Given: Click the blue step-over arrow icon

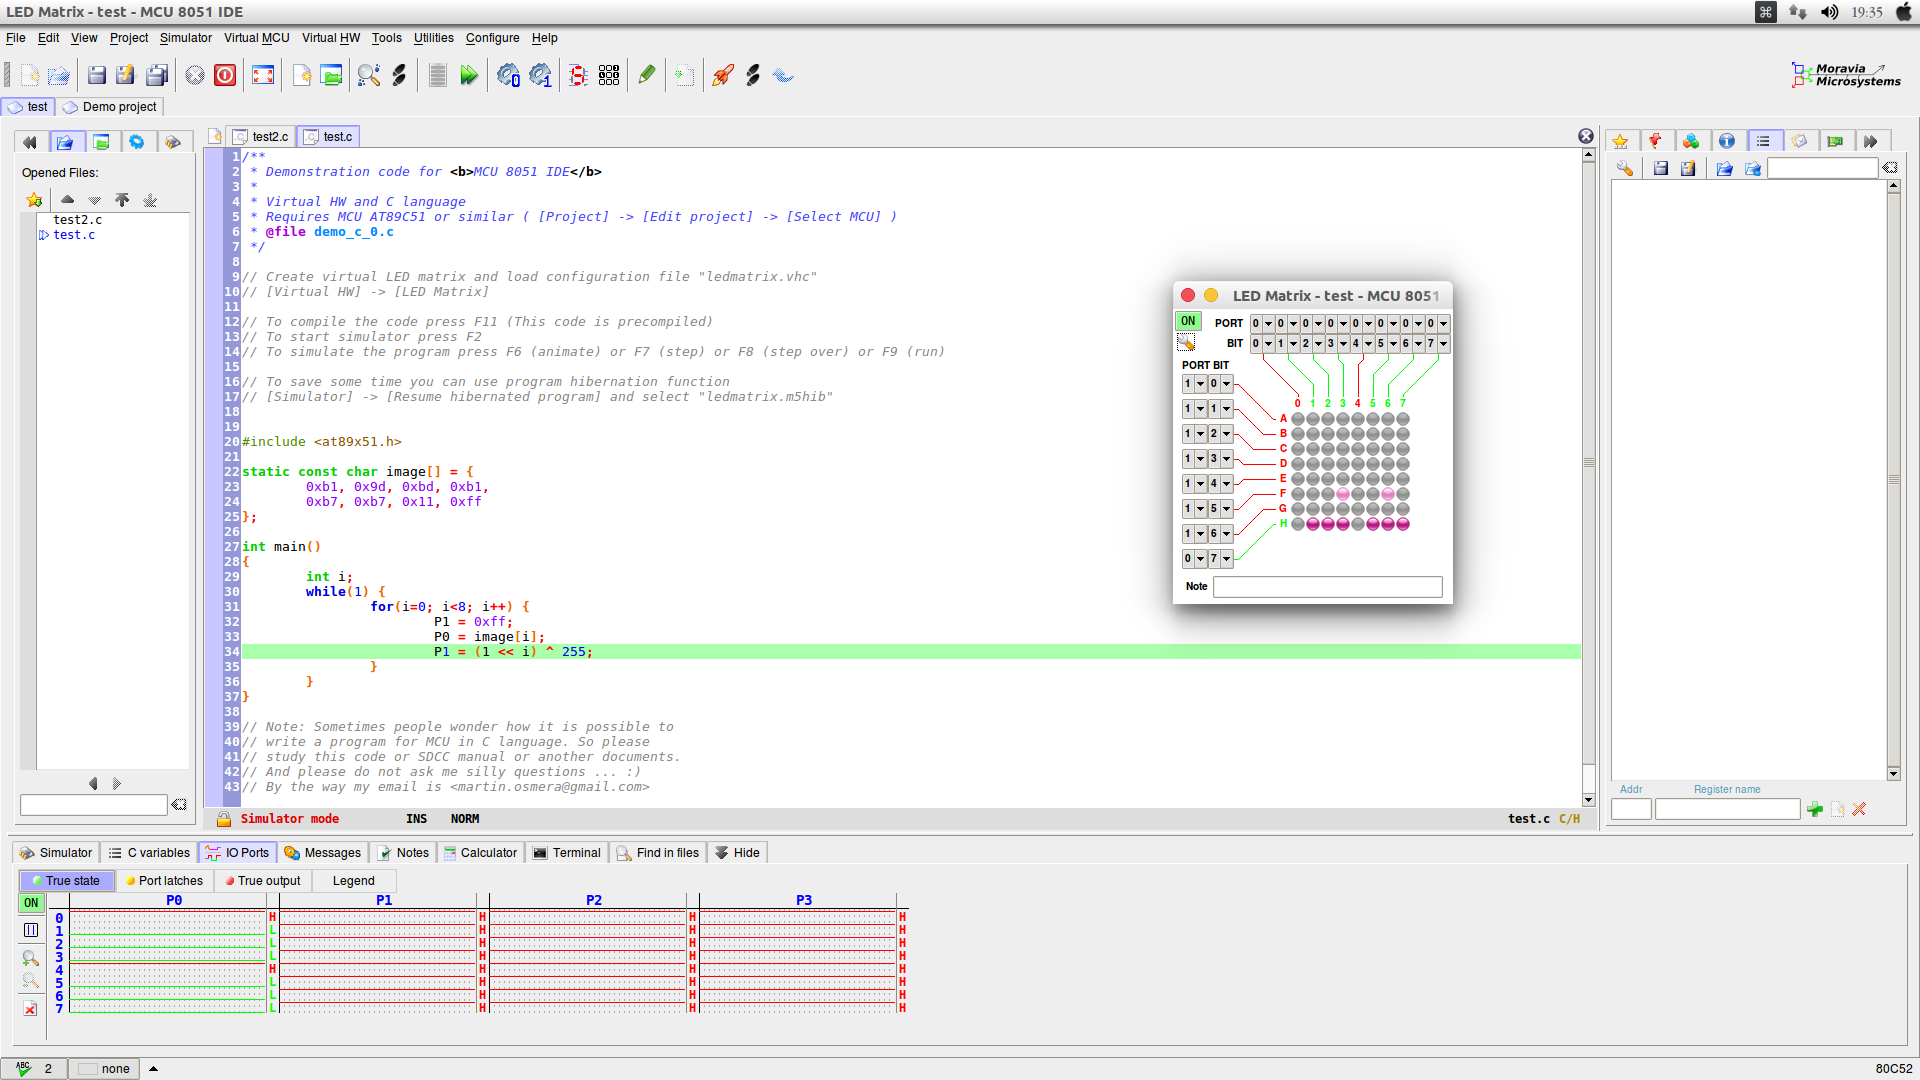Looking at the screenshot, I should pos(783,75).
